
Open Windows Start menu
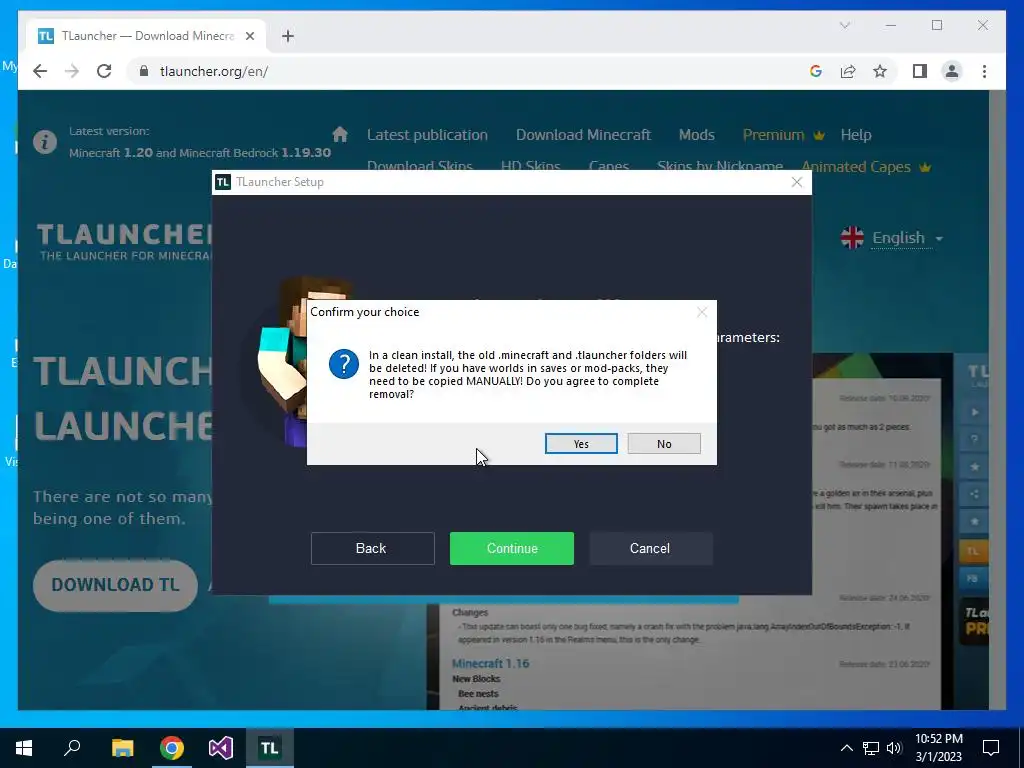coord(24,748)
